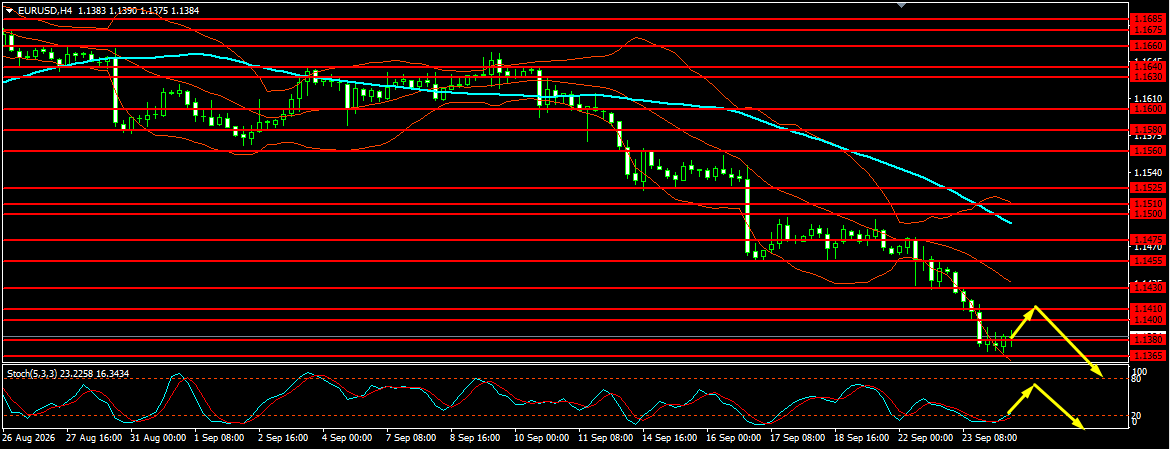Image resolution: width=1170 pixels, height=449 pixels.
Task: Click the 1.1685 price level label
Action: click(1147, 18)
